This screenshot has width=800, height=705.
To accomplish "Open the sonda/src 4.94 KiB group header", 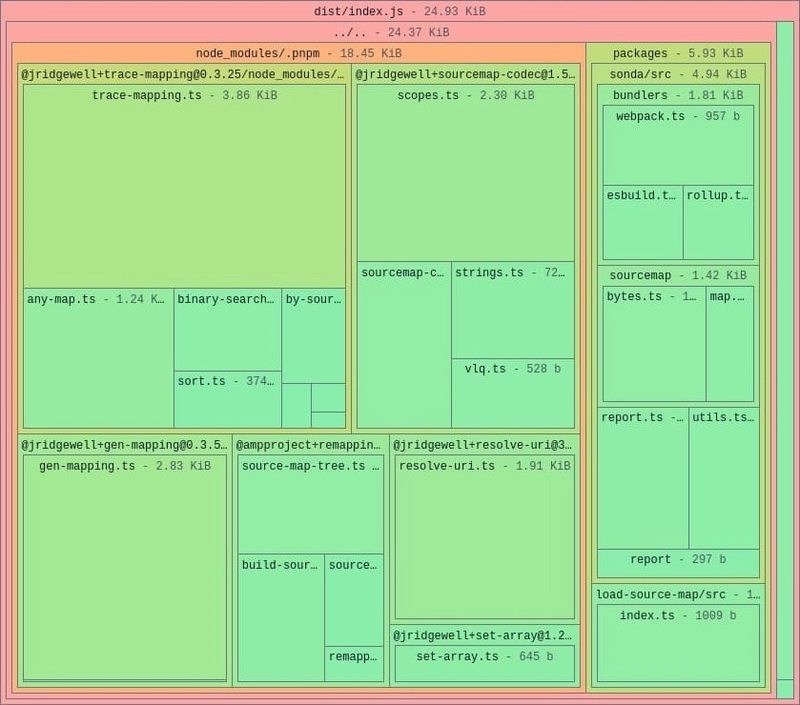I will 677,74.
